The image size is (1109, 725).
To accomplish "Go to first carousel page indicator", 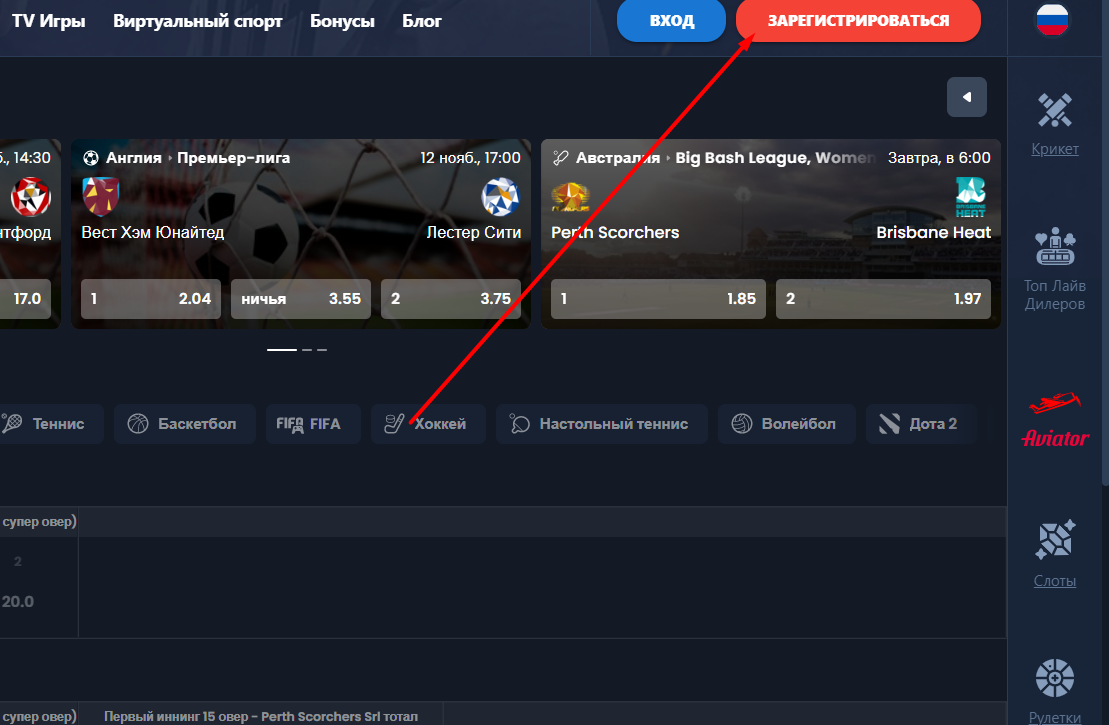I will 281,349.
